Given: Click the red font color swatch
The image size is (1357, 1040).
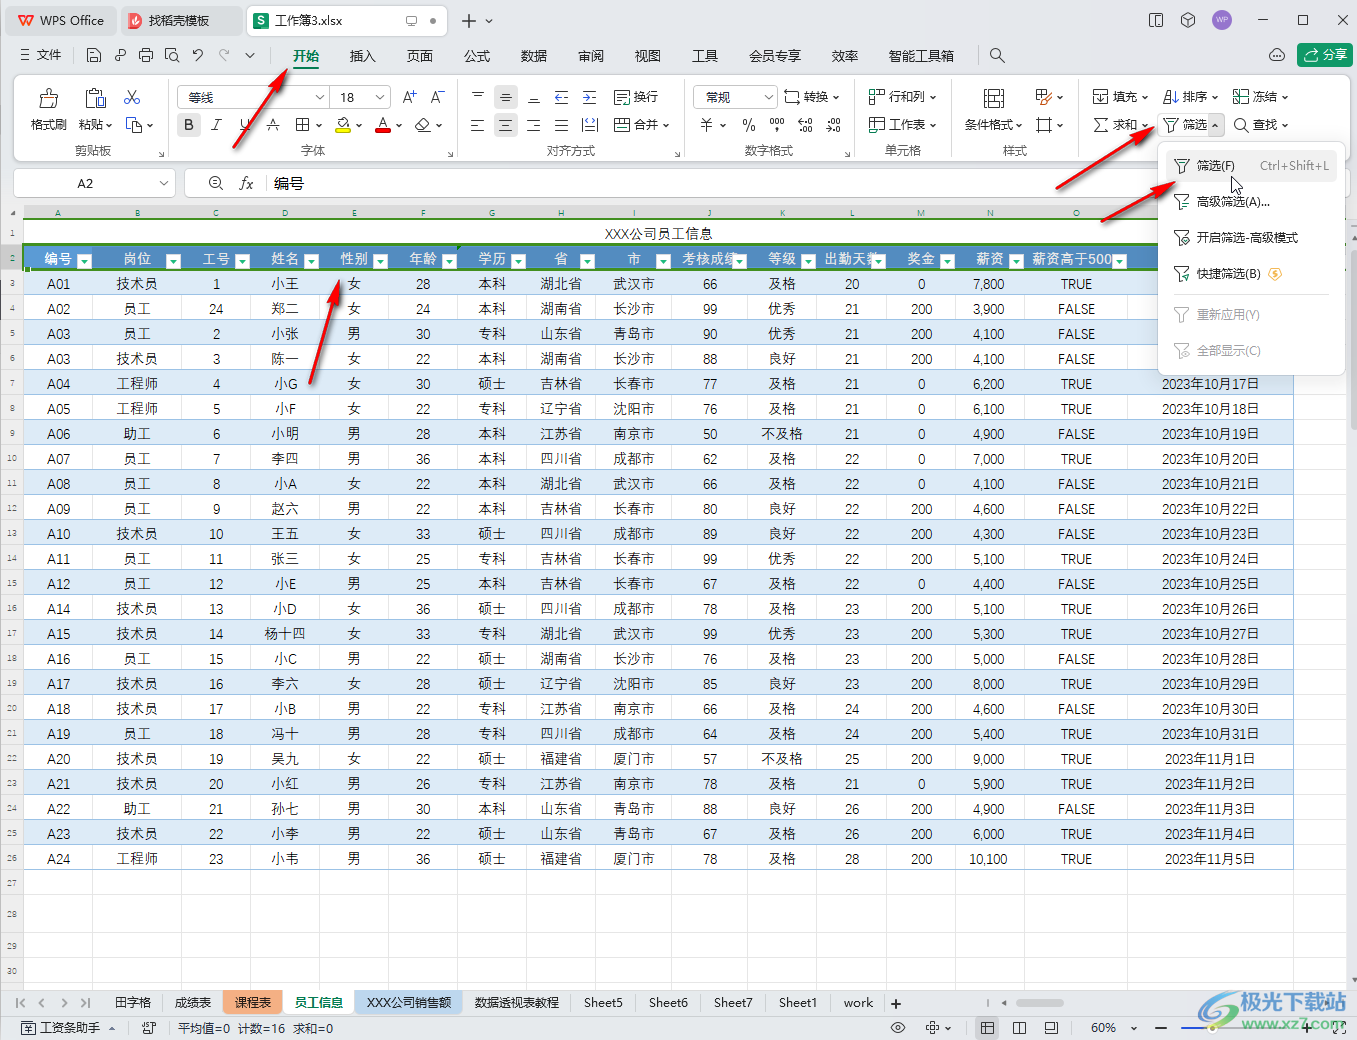Looking at the screenshot, I should tap(382, 125).
